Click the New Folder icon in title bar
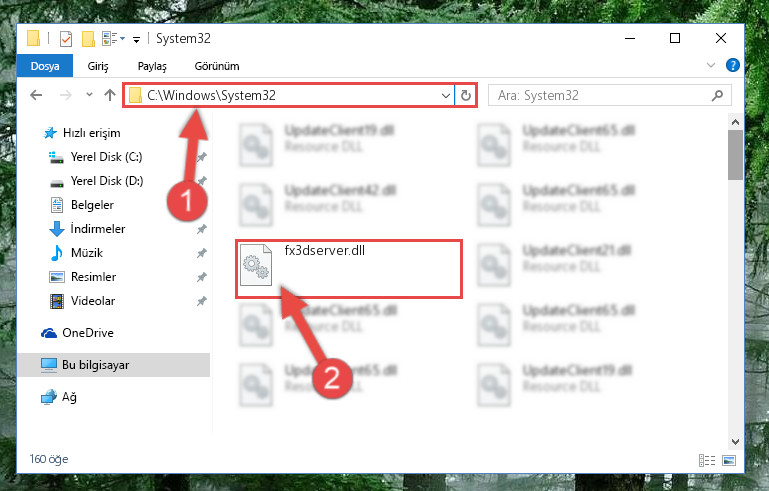 [x=88, y=39]
